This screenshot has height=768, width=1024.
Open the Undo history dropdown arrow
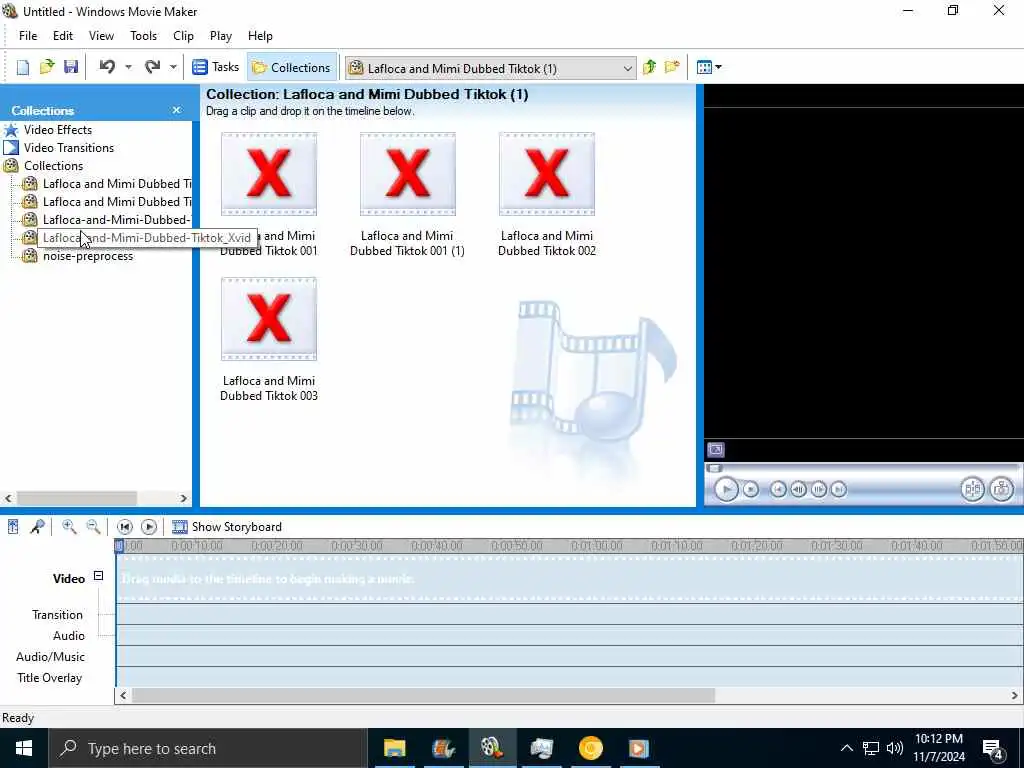128,67
